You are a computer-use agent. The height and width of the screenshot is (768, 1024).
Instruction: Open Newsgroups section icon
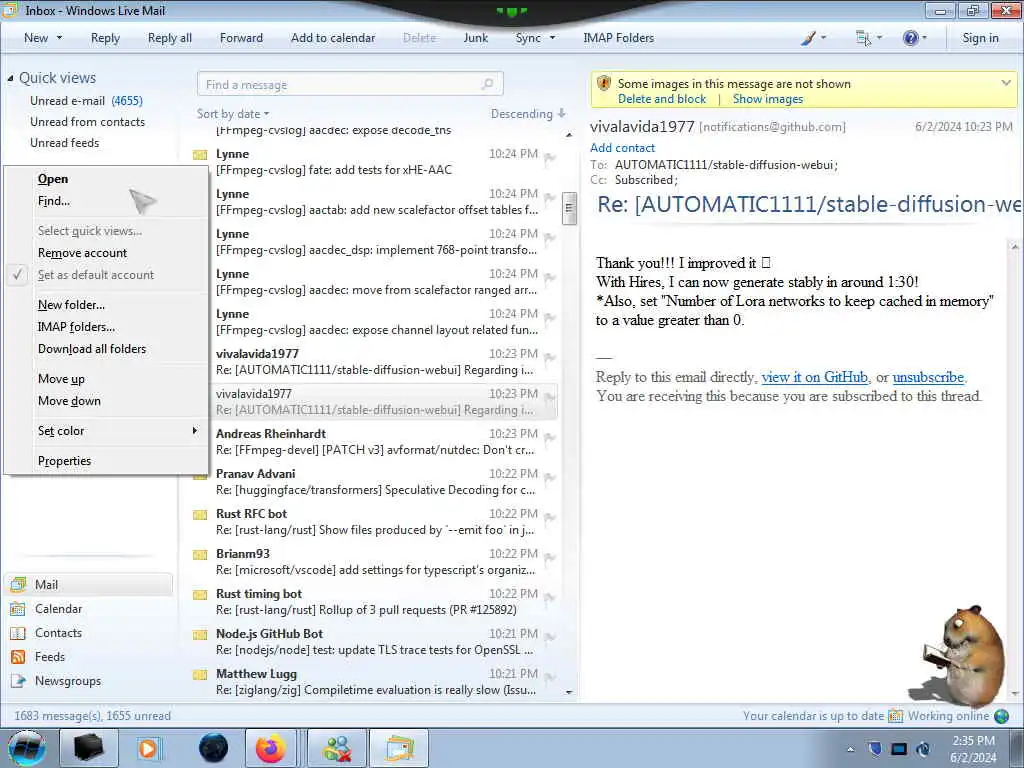(18, 680)
